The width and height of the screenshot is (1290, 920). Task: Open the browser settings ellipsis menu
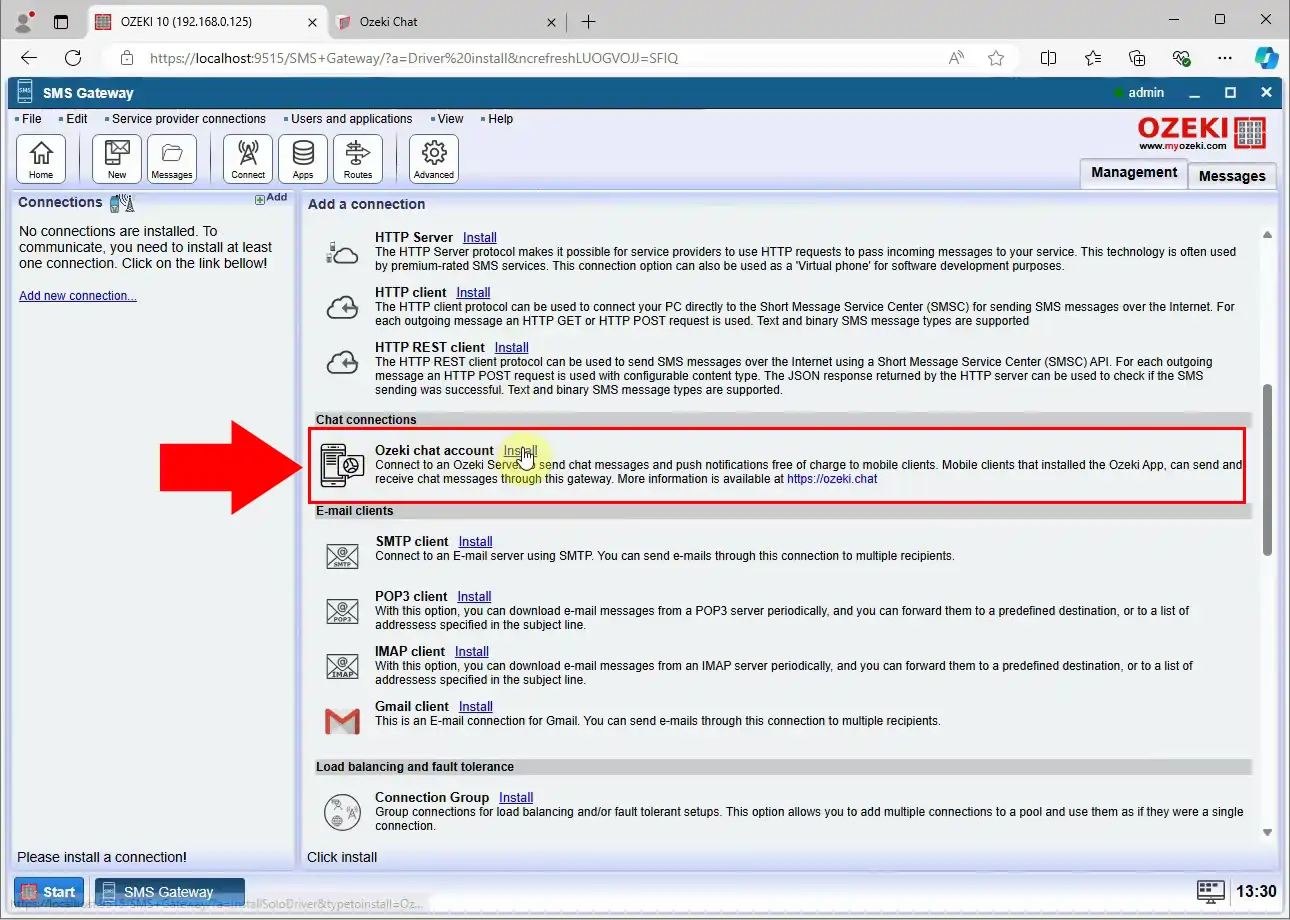pos(1225,58)
